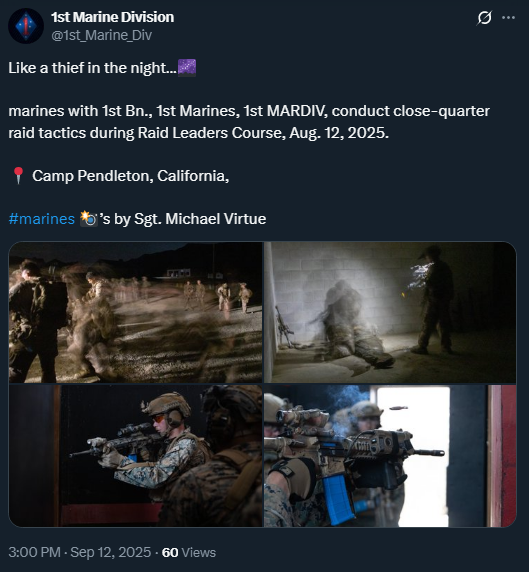Image resolution: width=529 pixels, height=572 pixels.
Task: Open photo of rifle with blue magazine
Action: (x=390, y=456)
